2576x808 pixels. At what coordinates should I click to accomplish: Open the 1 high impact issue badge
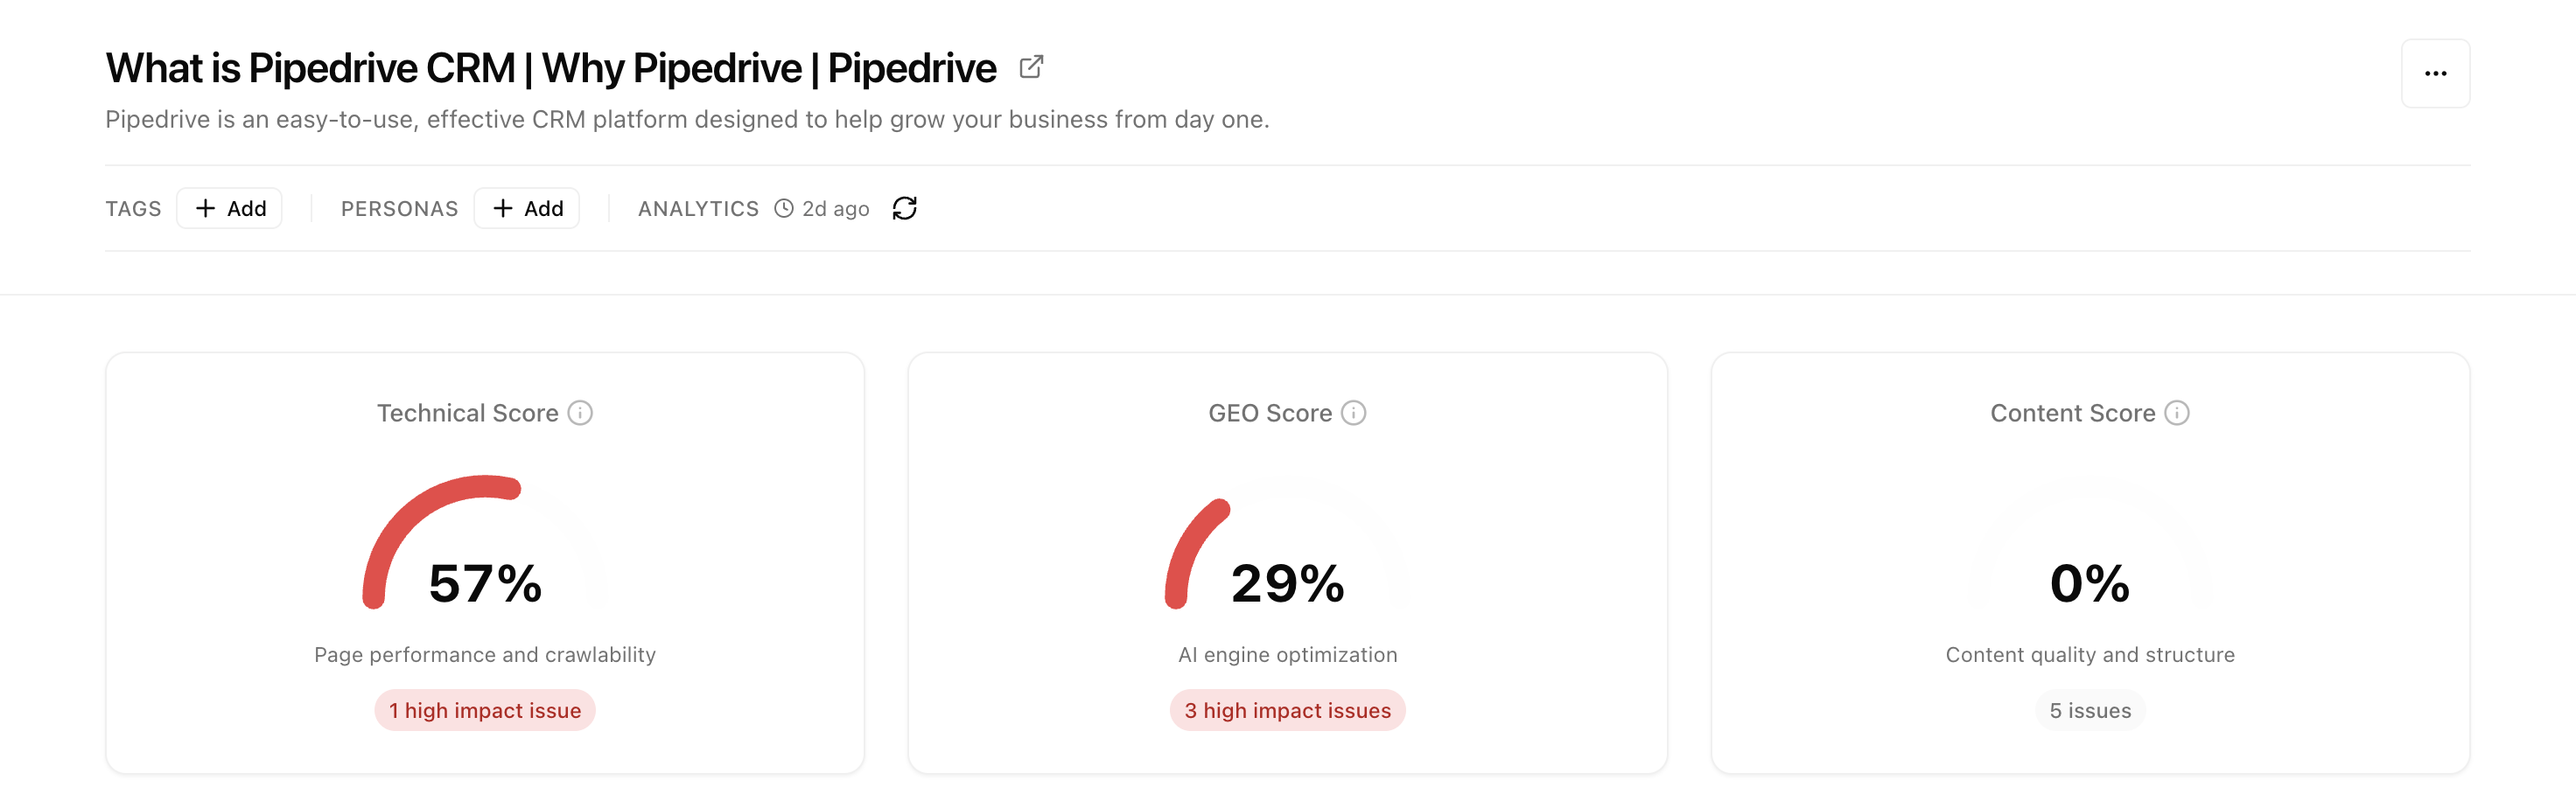point(483,710)
